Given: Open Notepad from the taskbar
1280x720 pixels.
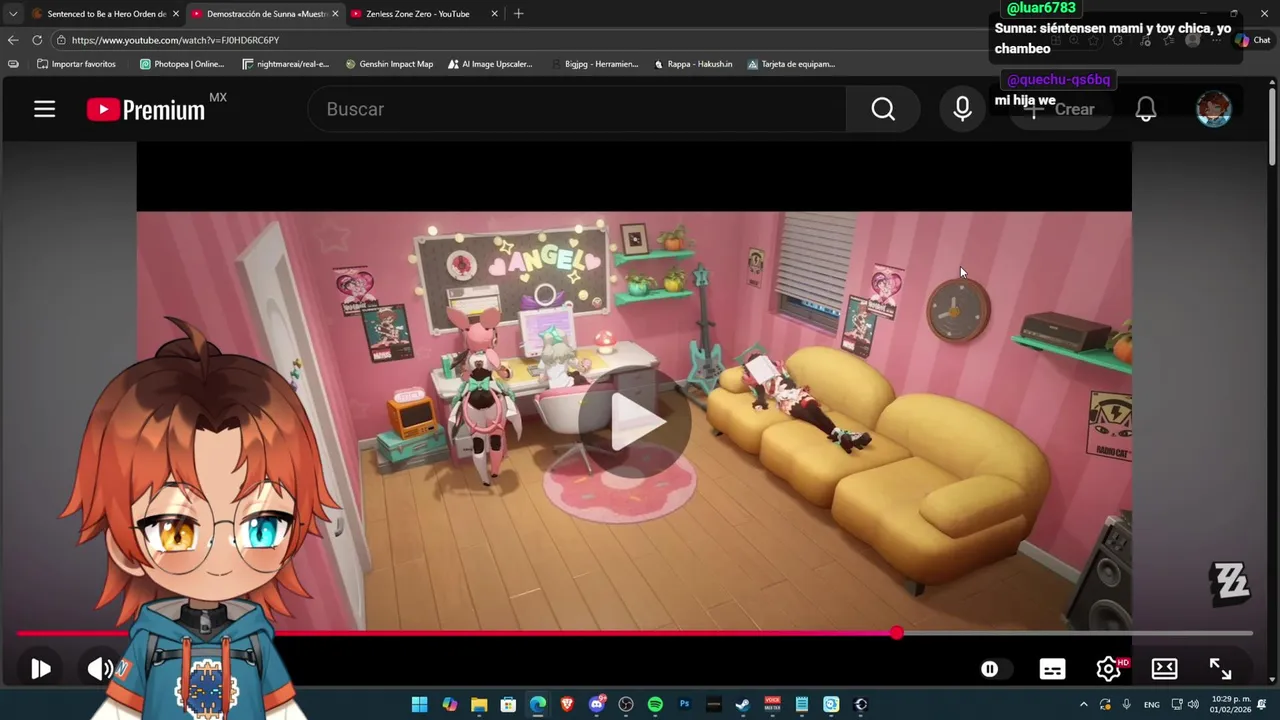Looking at the screenshot, I should 802,705.
